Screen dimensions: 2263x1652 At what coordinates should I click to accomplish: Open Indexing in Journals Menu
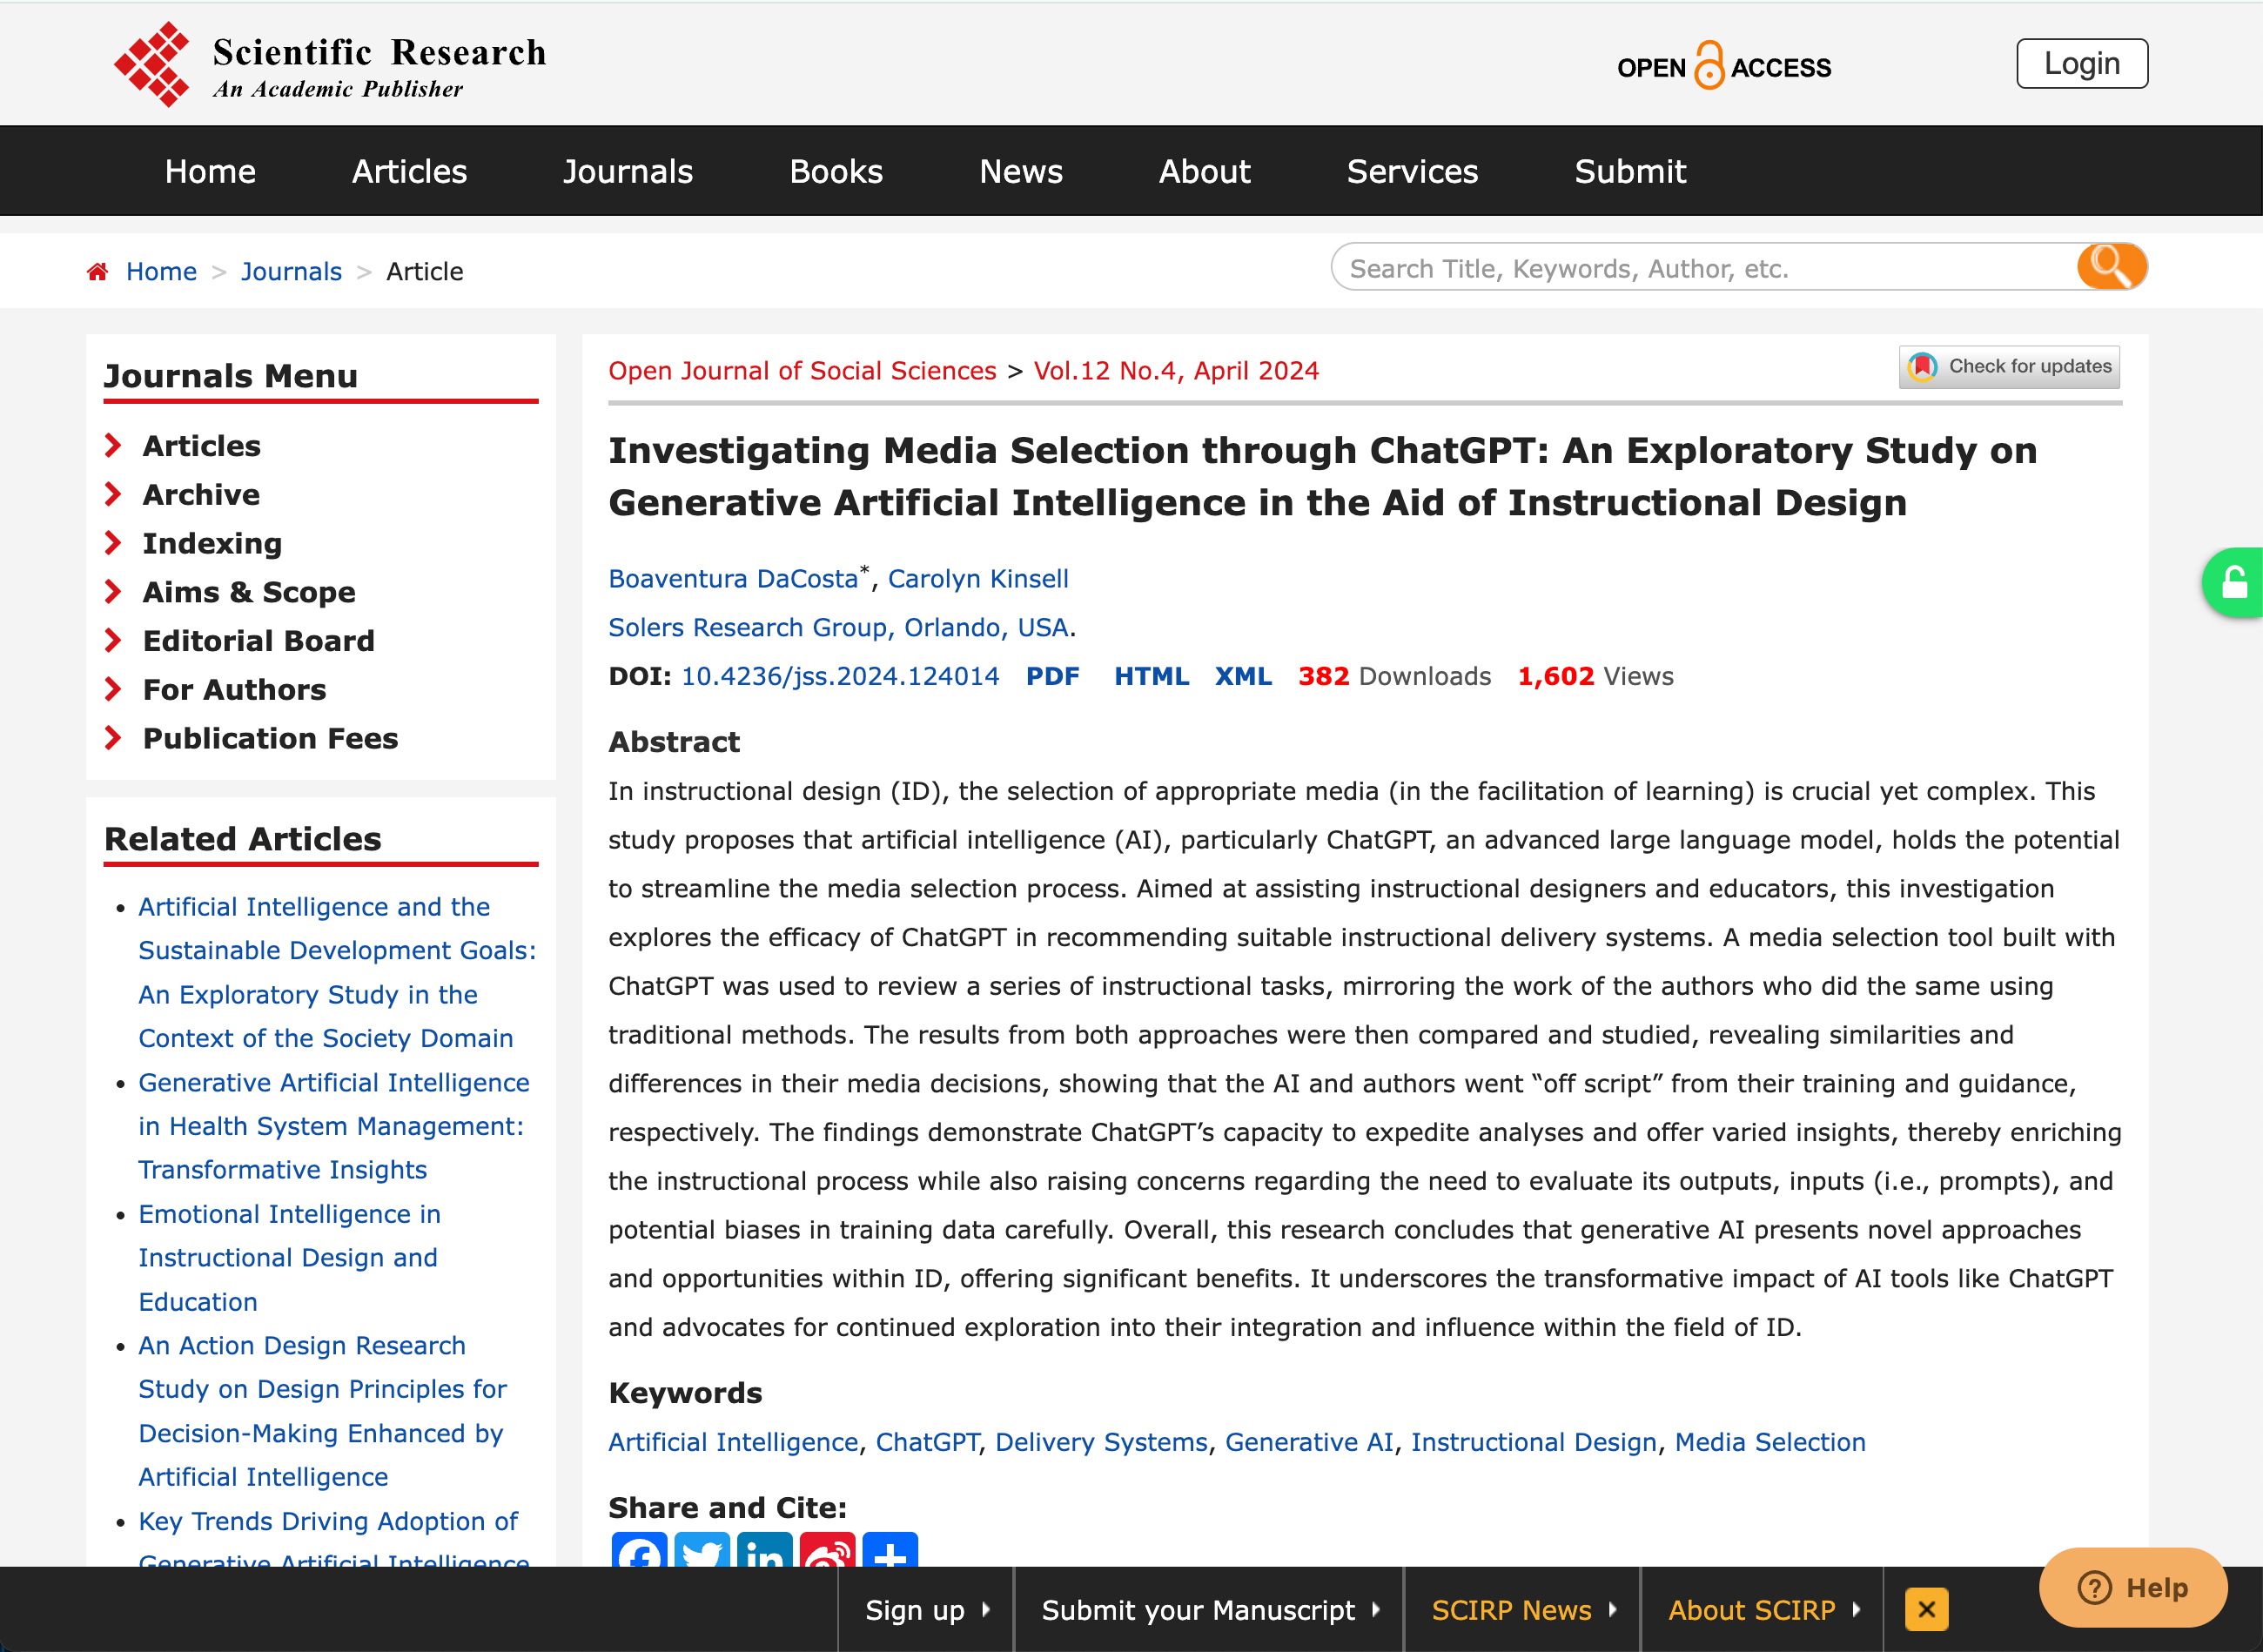[212, 543]
